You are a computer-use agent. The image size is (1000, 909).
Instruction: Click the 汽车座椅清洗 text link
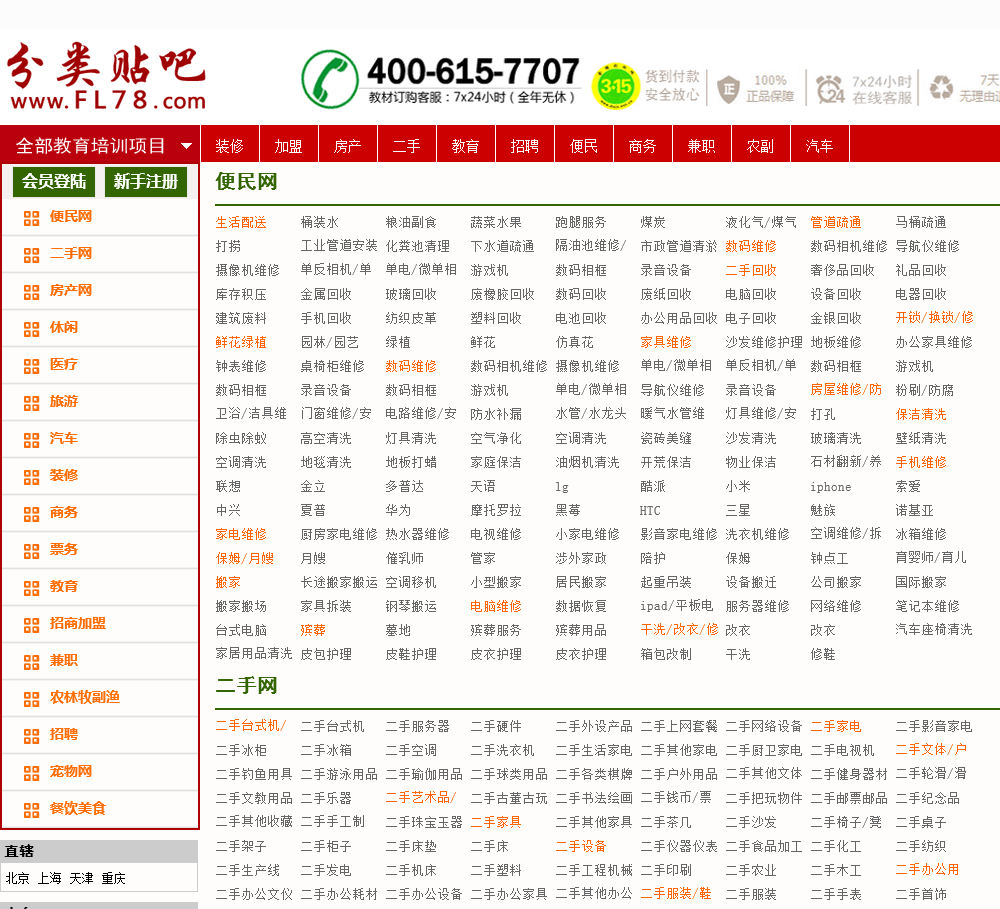[934, 630]
